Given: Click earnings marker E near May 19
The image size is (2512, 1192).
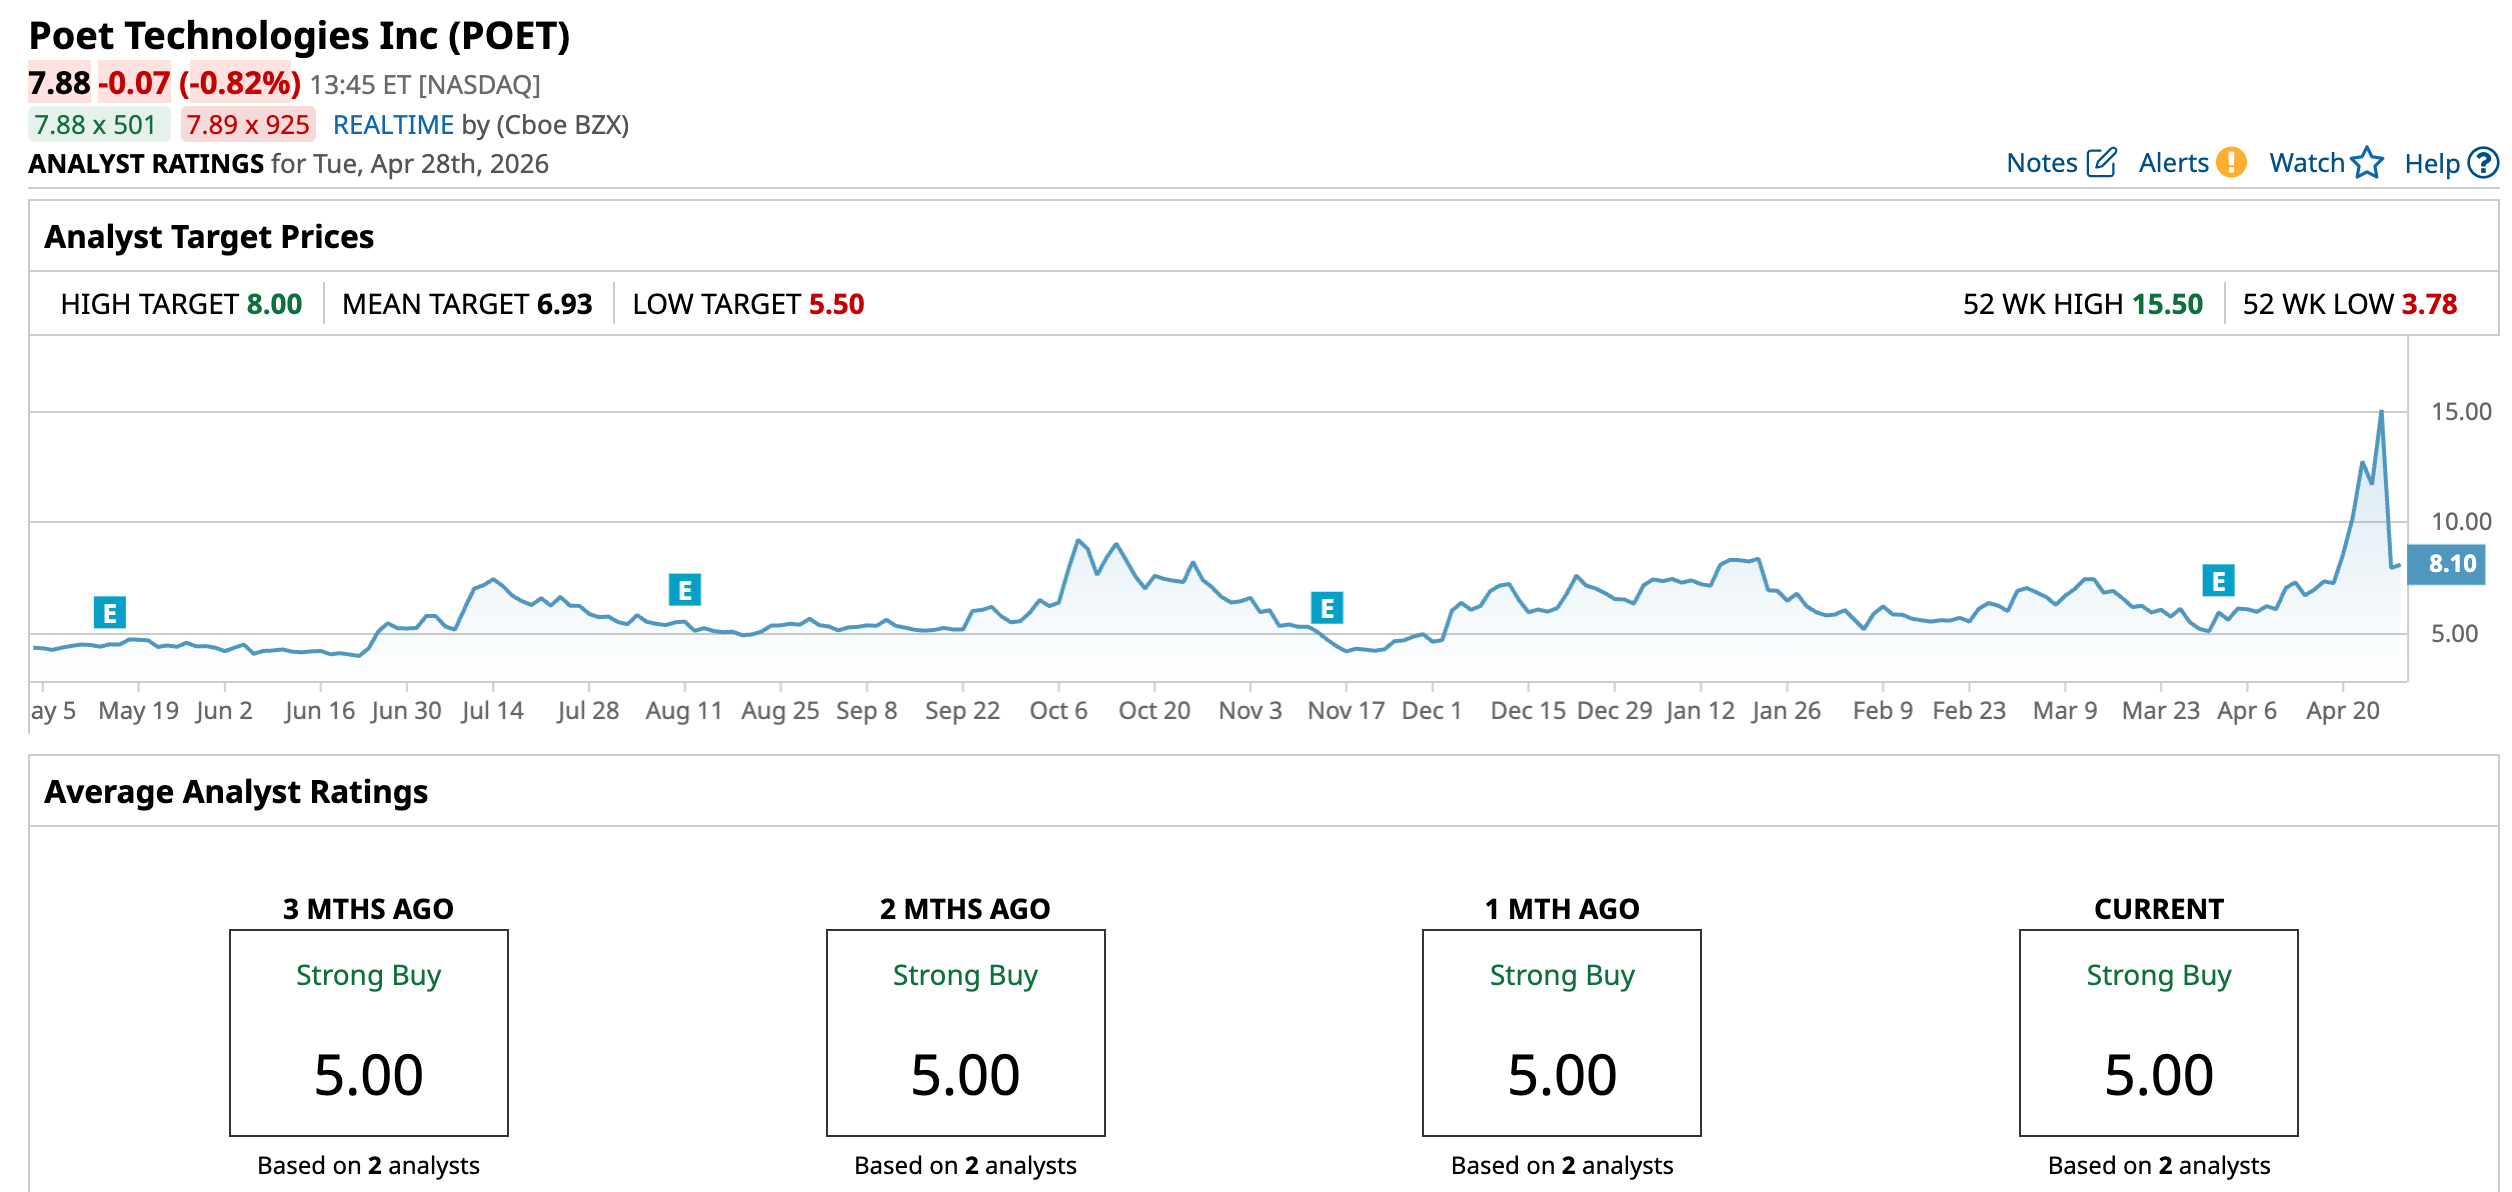Looking at the screenshot, I should coord(110,612).
